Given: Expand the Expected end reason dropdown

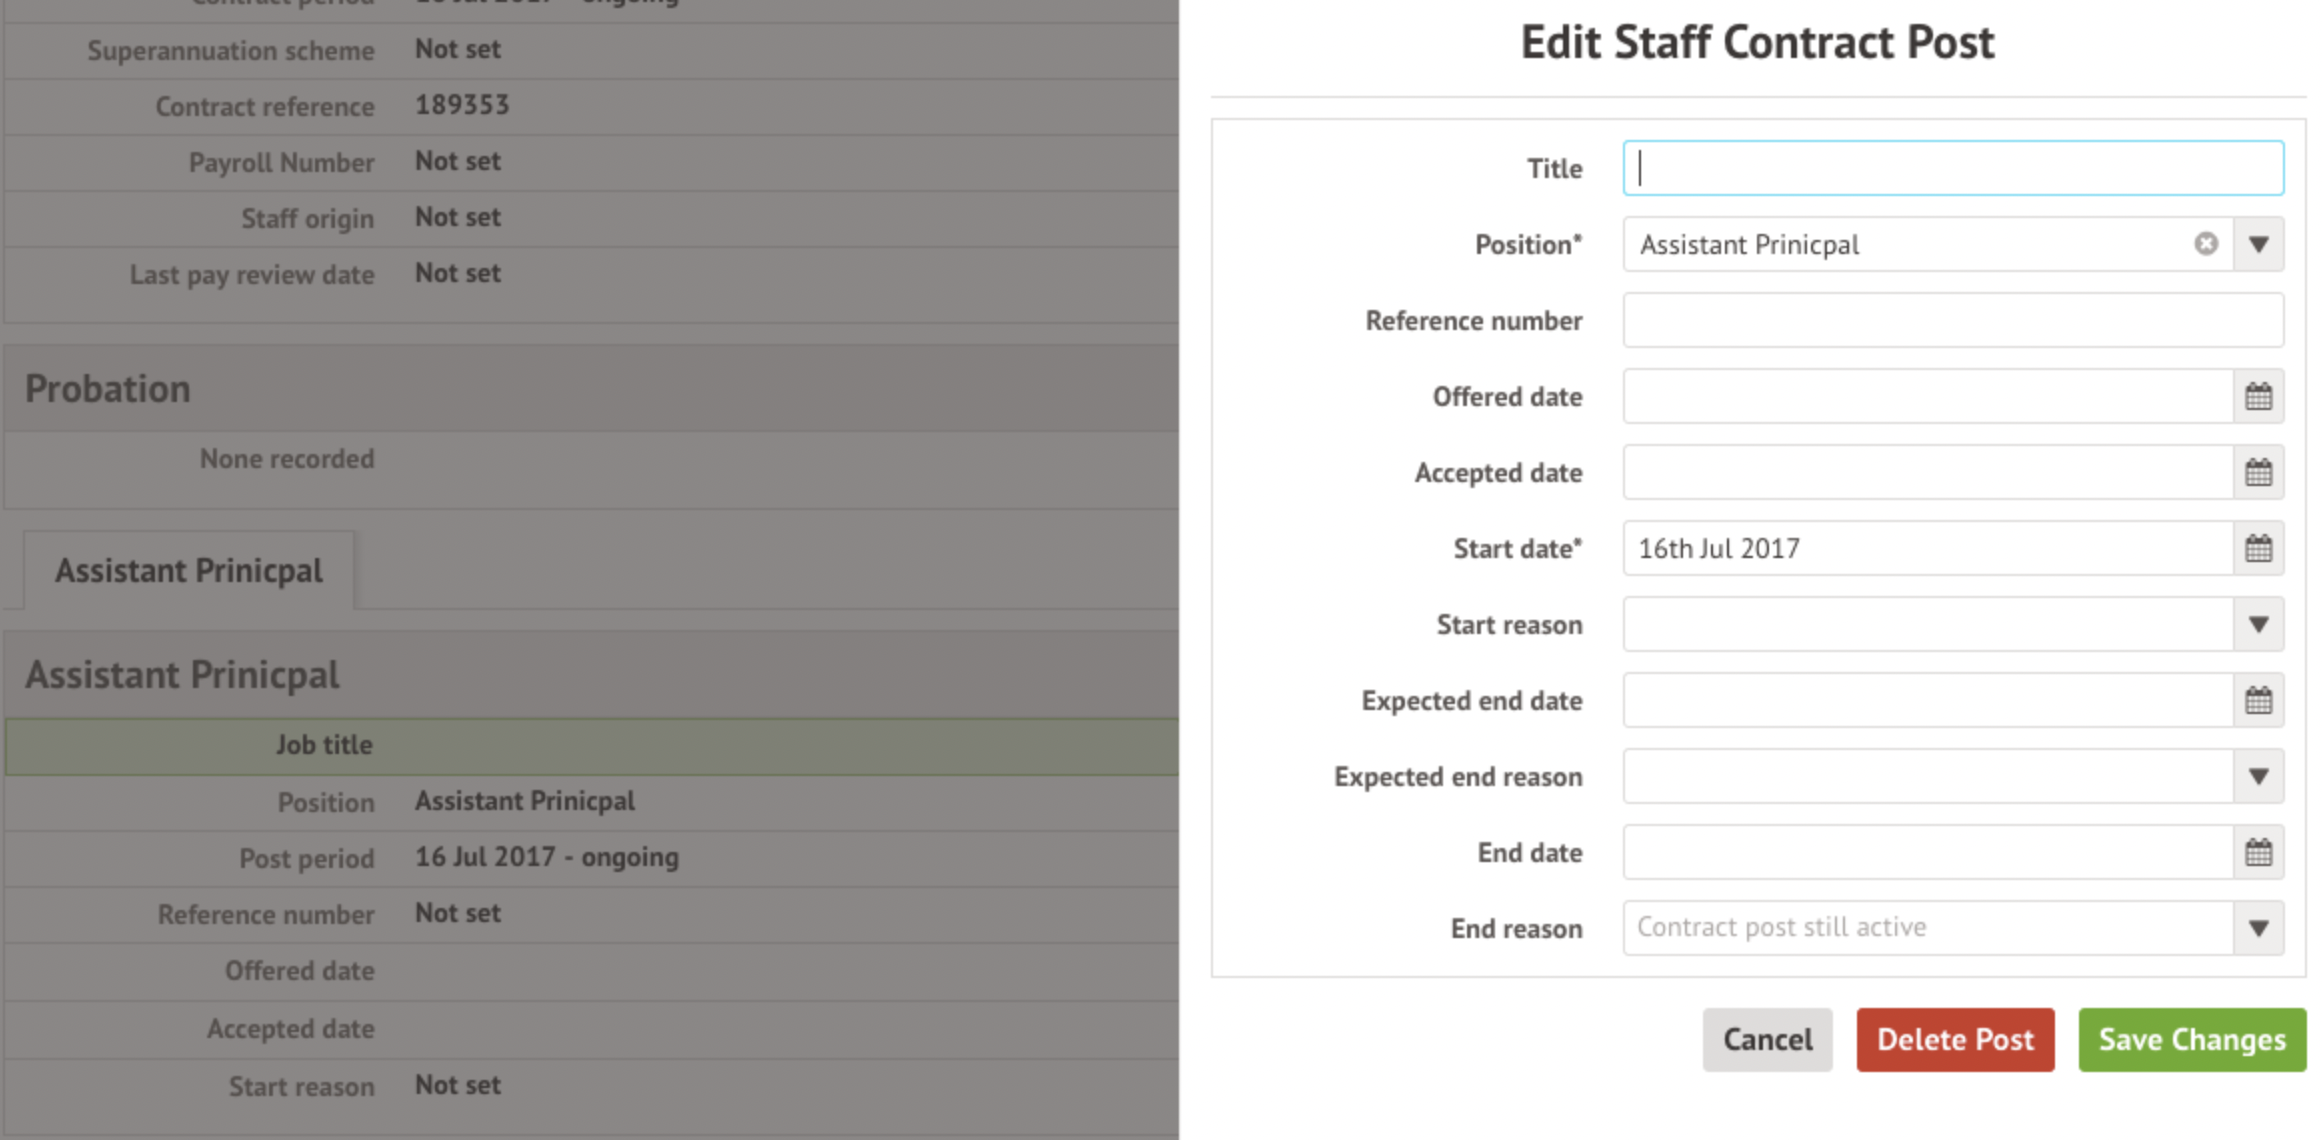Looking at the screenshot, I should [2258, 777].
